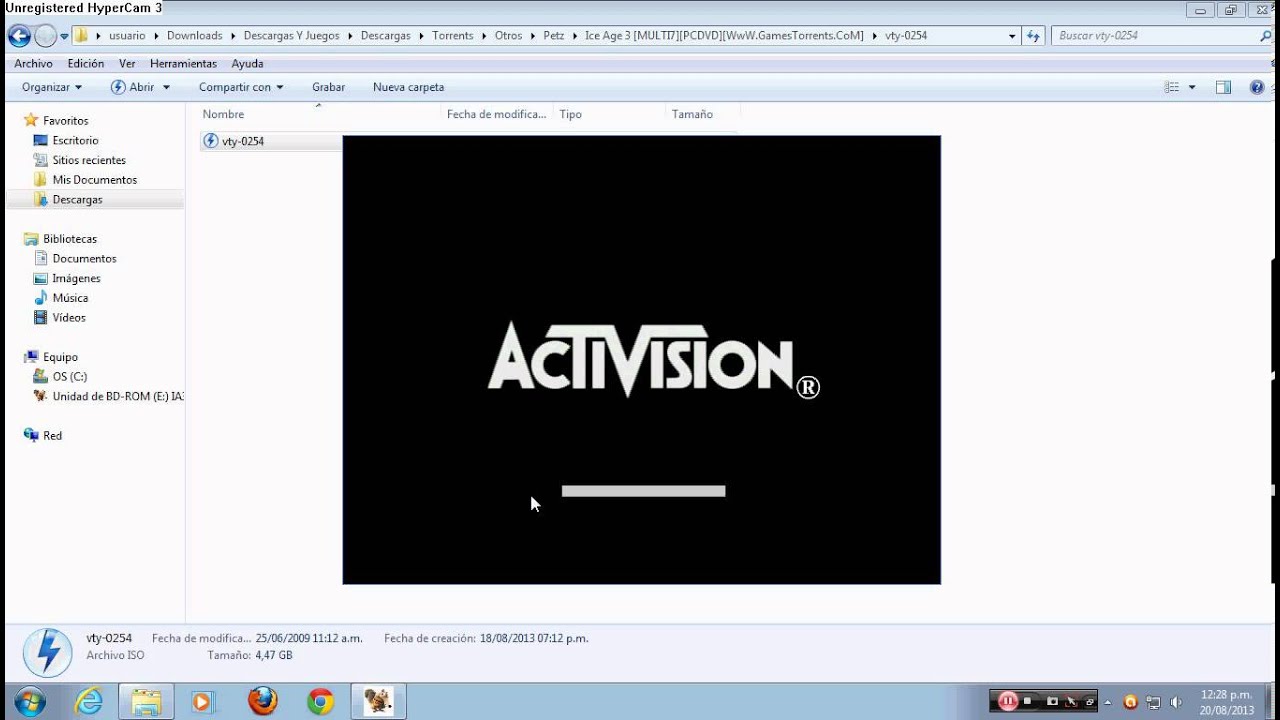Go to Torrents in the breadcrumb
This screenshot has width=1280, height=720.
point(452,35)
